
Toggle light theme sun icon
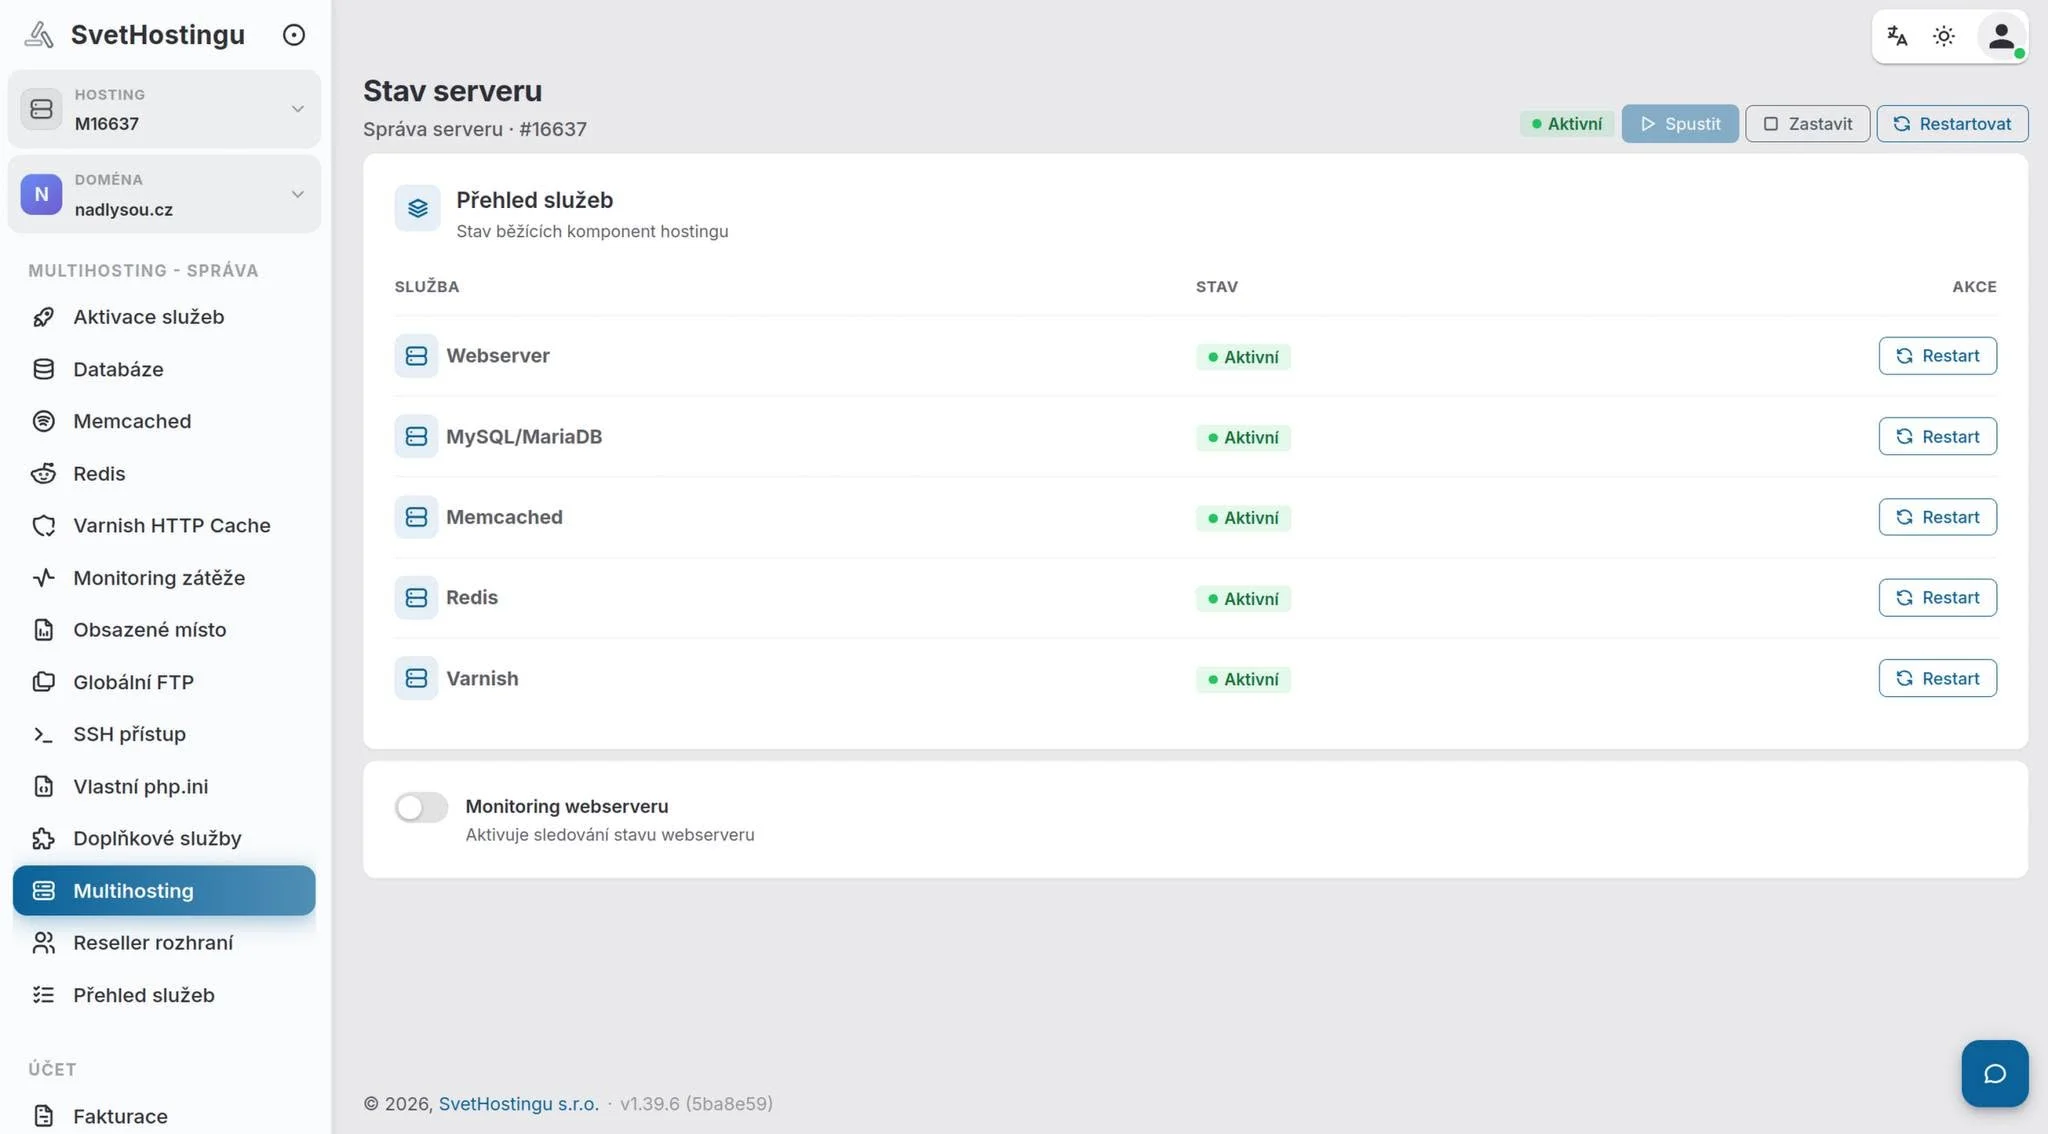tap(1944, 36)
